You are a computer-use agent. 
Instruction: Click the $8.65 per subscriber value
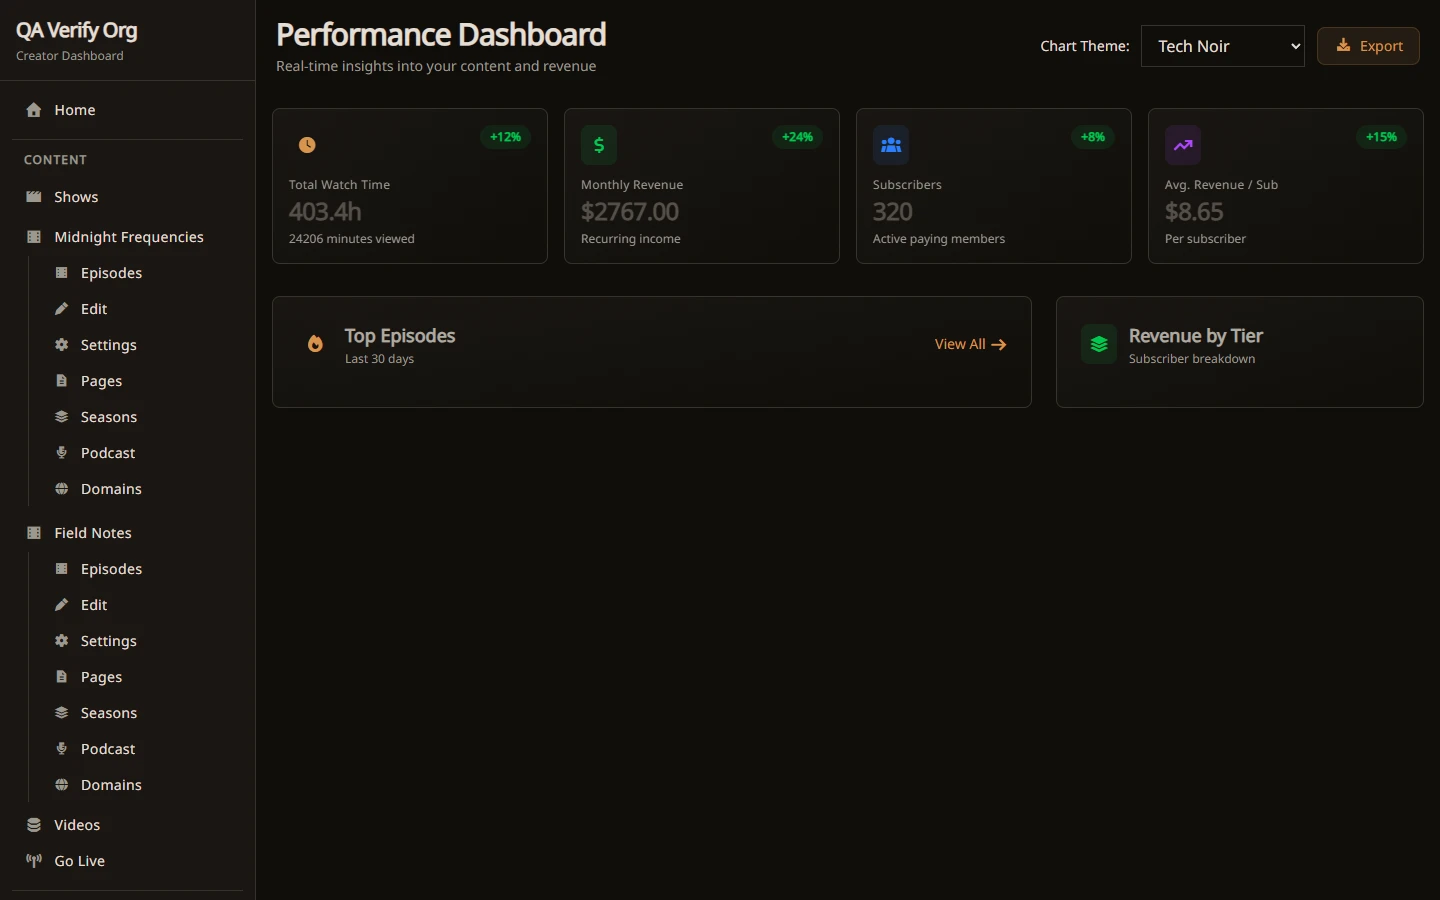(x=1194, y=212)
